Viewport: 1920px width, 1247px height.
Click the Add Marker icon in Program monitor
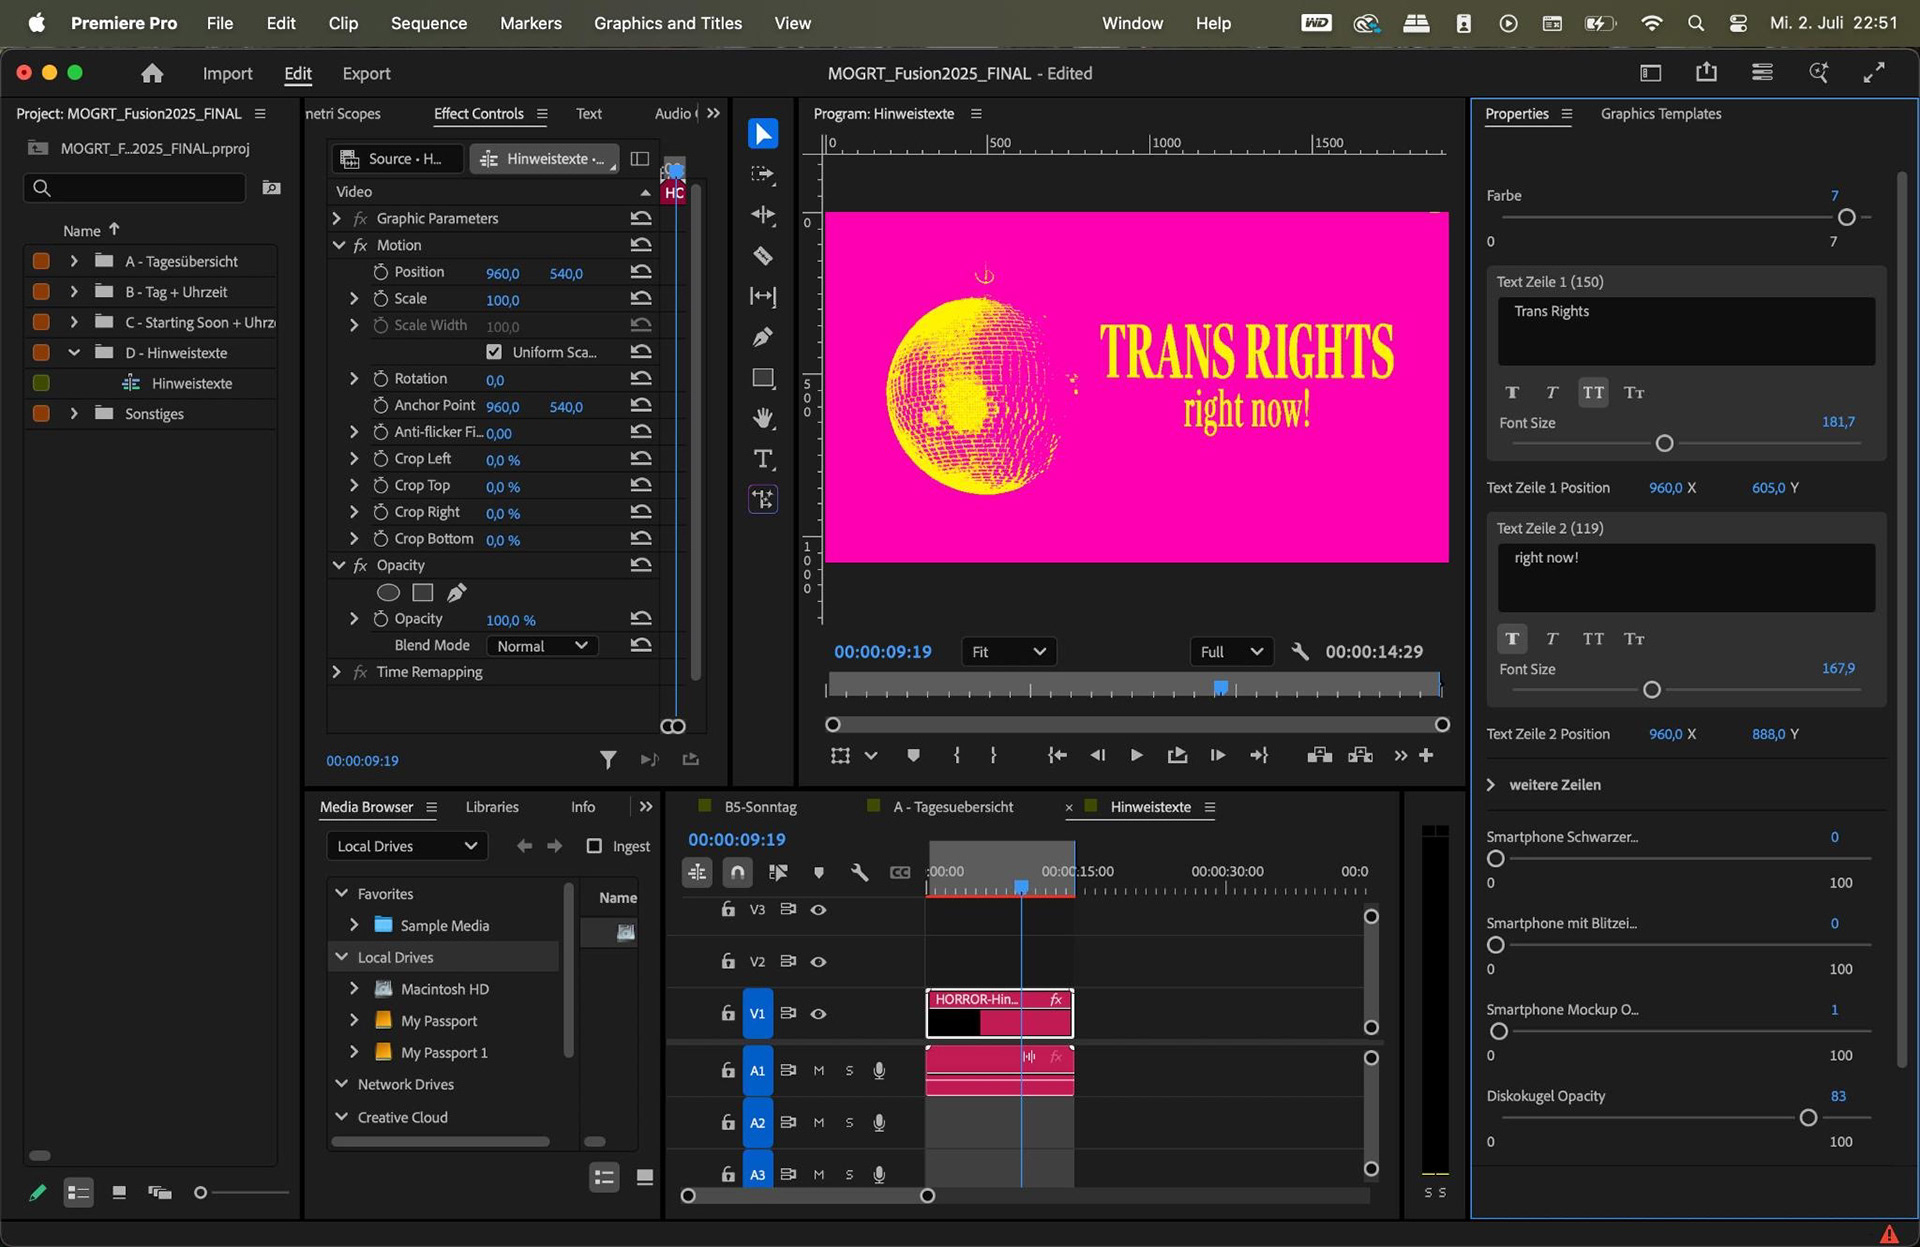pos(913,755)
